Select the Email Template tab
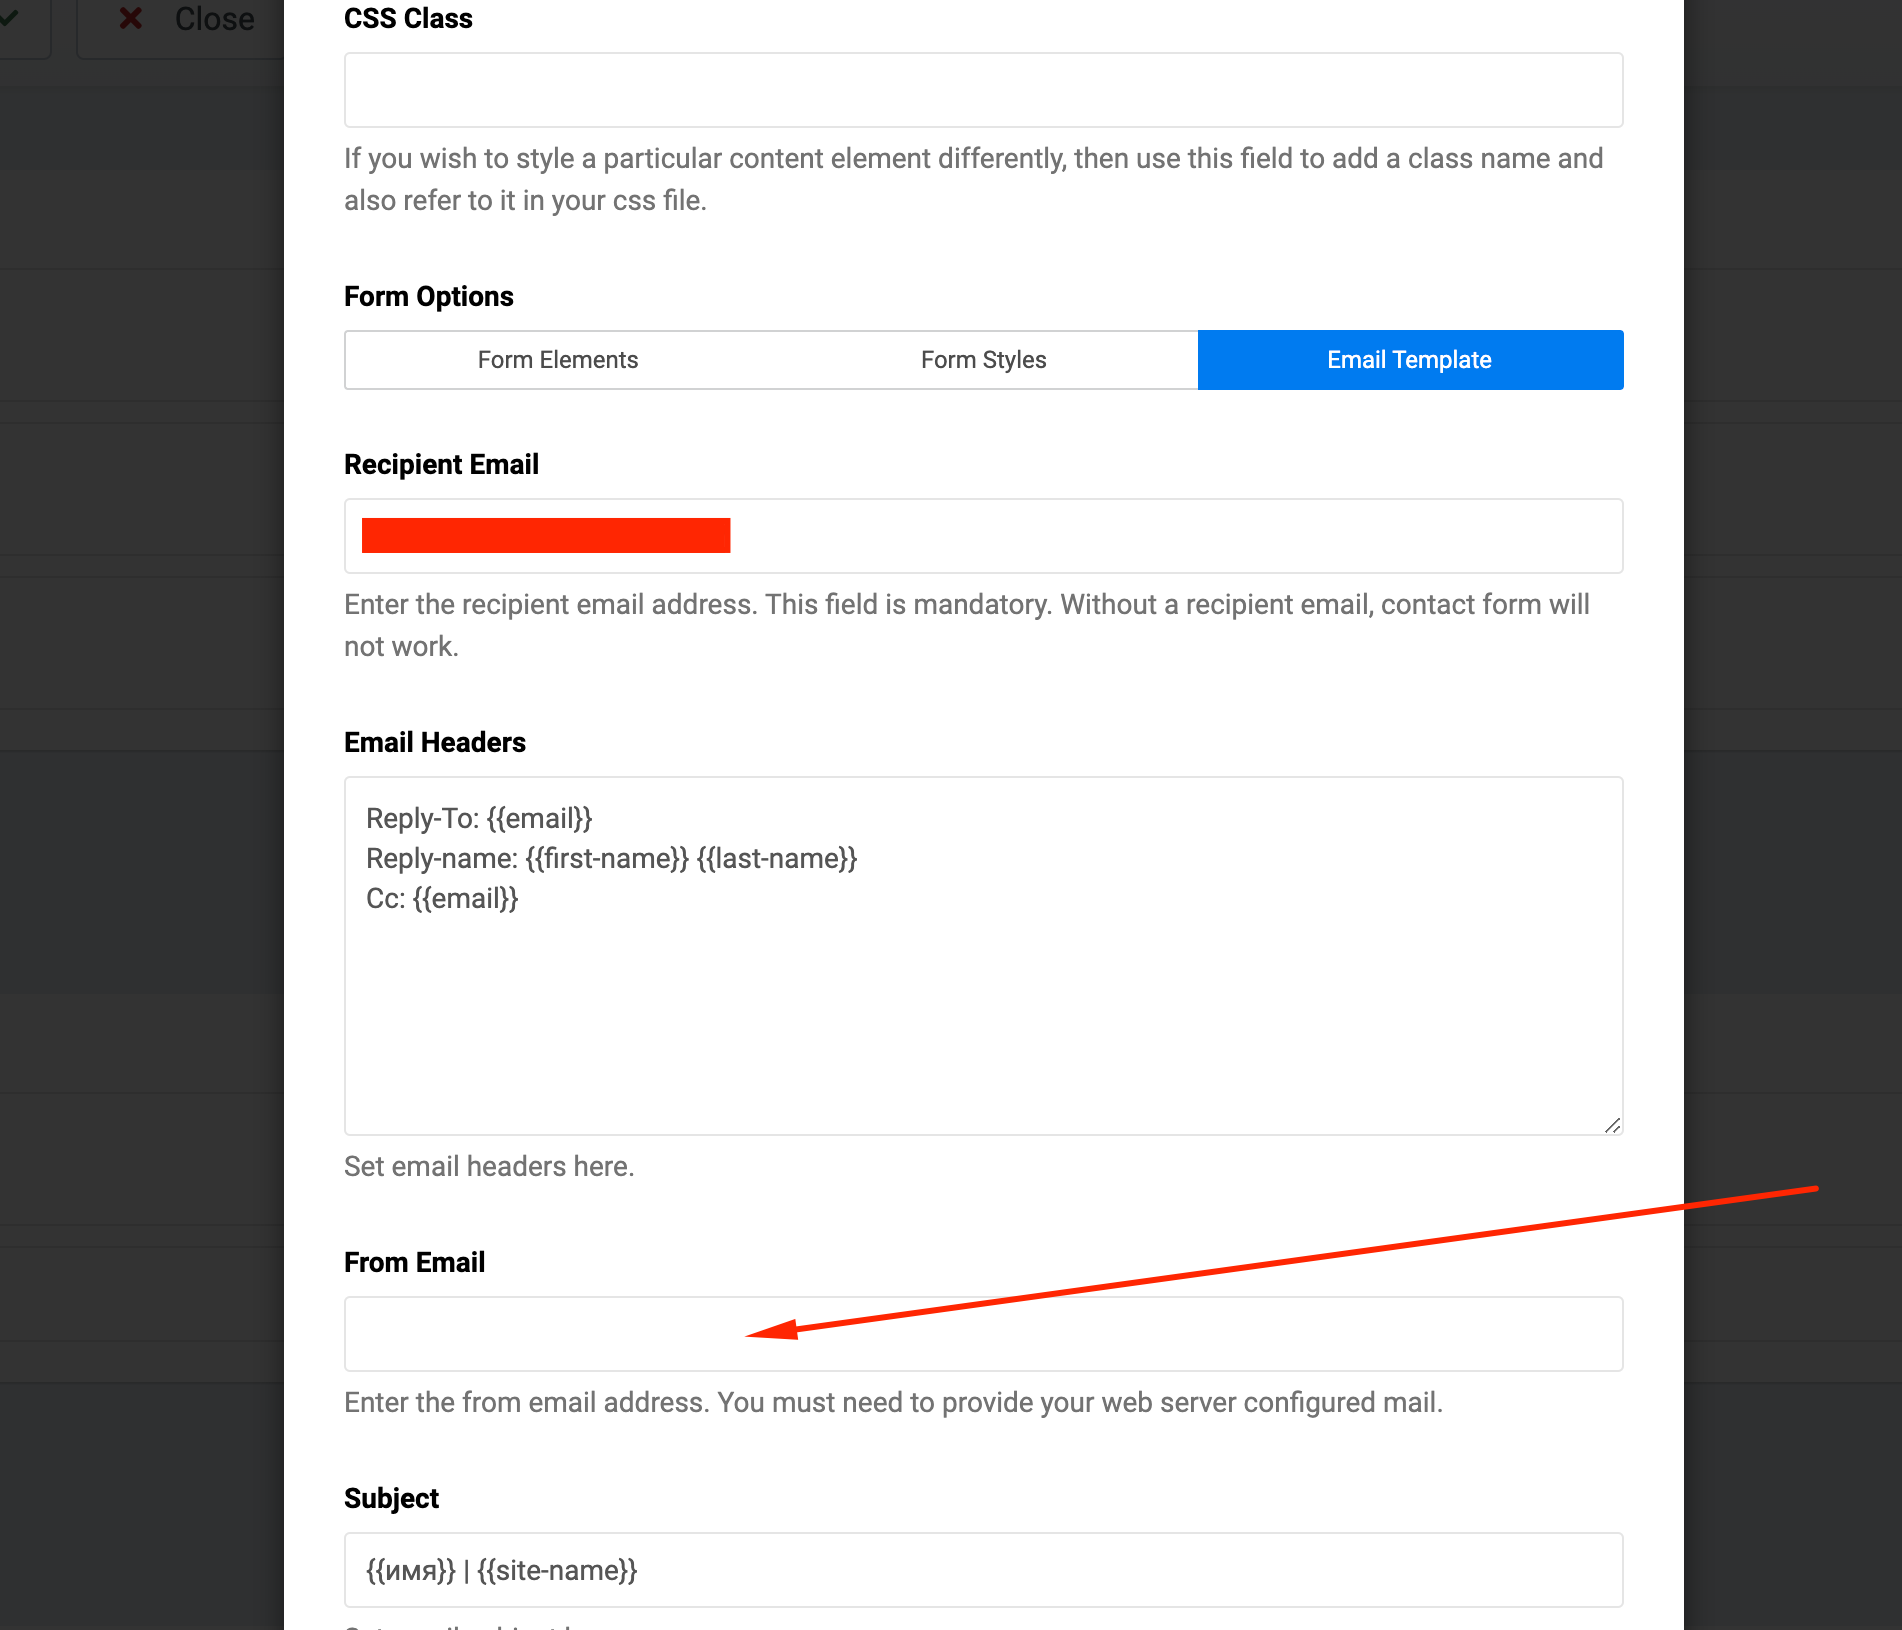The width and height of the screenshot is (1902, 1630). tap(1409, 360)
